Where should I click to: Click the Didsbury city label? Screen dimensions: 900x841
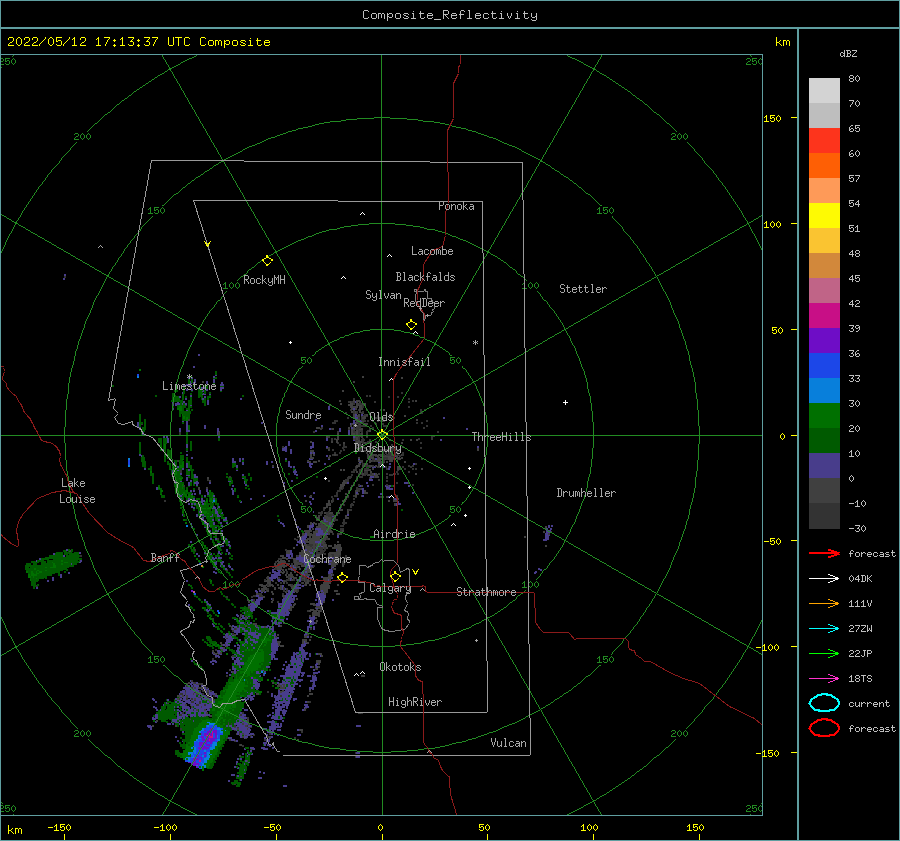[x=377, y=448]
